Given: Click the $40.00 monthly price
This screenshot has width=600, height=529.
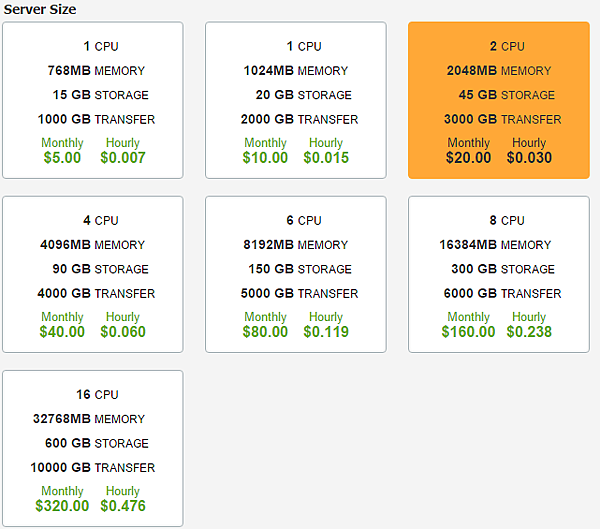Looking at the screenshot, I should 62,332.
